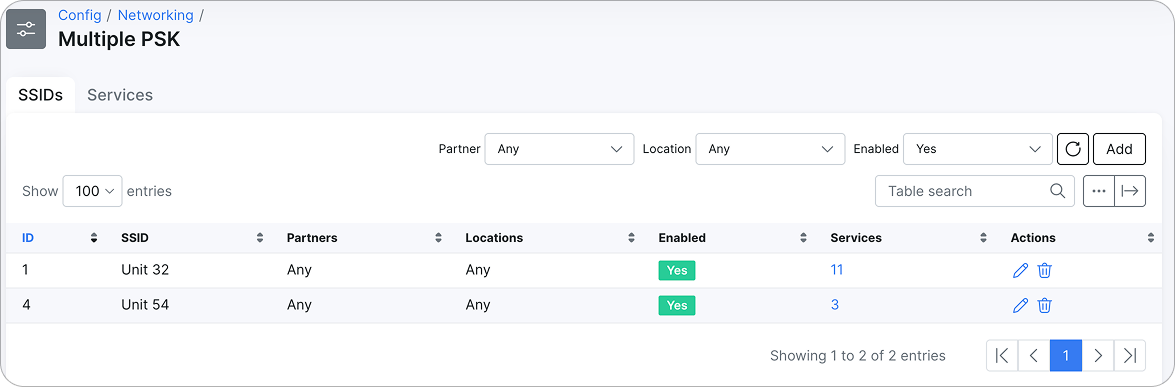Click the config sliders icon in header
The height and width of the screenshot is (387, 1175).
point(26,29)
